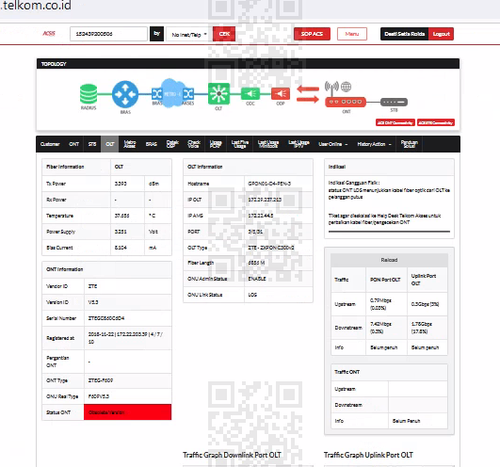The width and height of the screenshot is (500, 467).
Task: Click the red CEK button
Action: click(224, 34)
